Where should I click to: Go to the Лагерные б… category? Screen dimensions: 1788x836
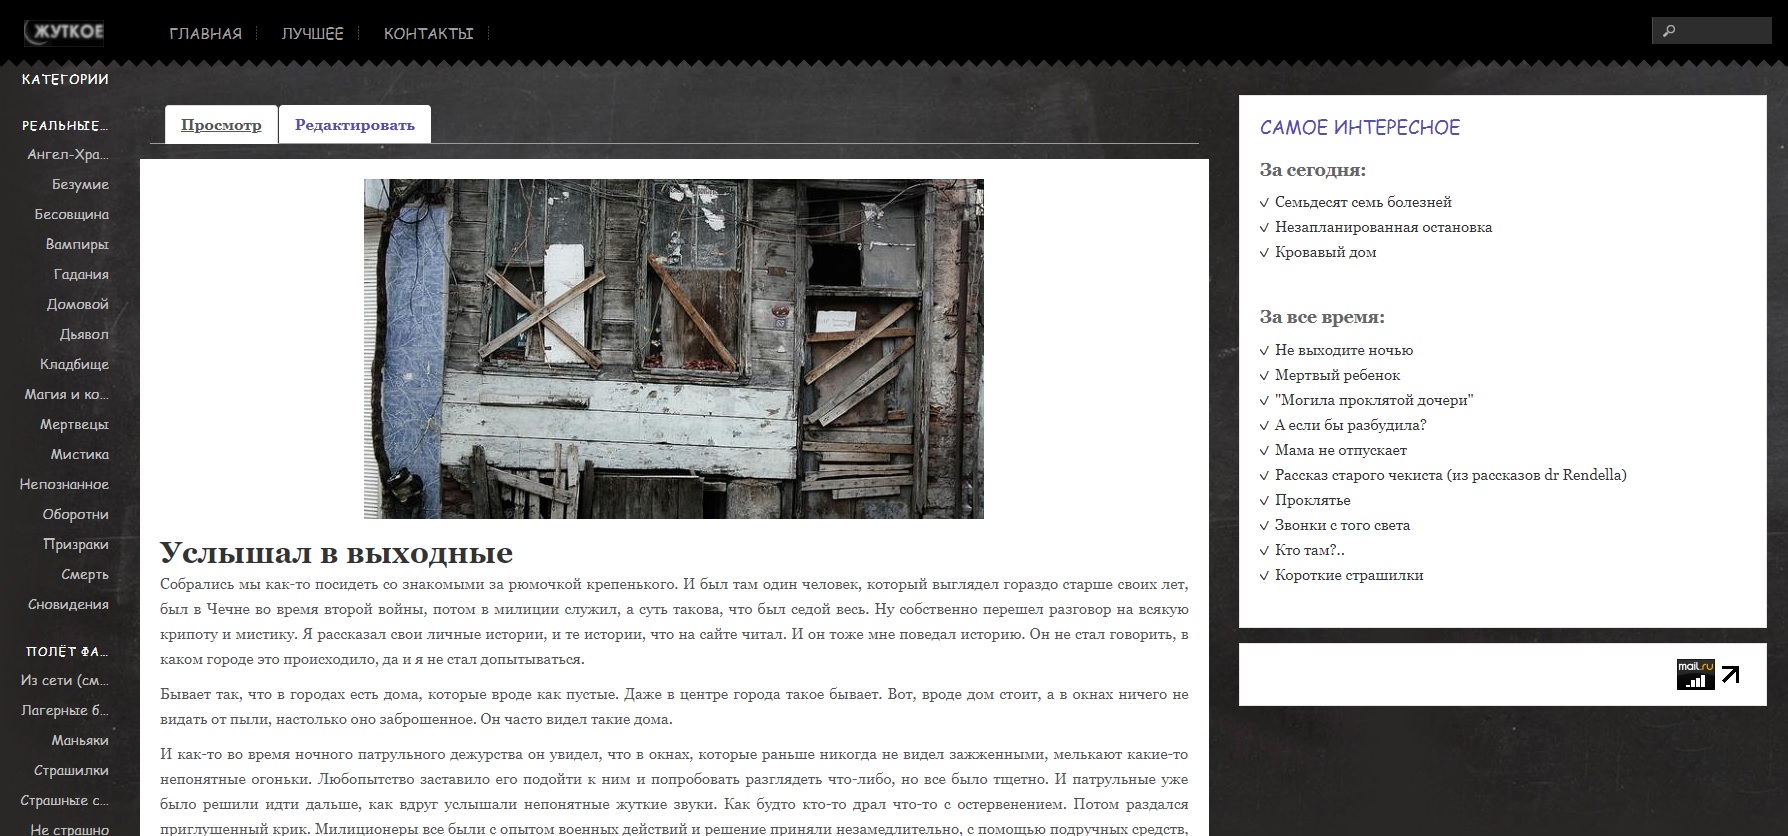pos(65,710)
